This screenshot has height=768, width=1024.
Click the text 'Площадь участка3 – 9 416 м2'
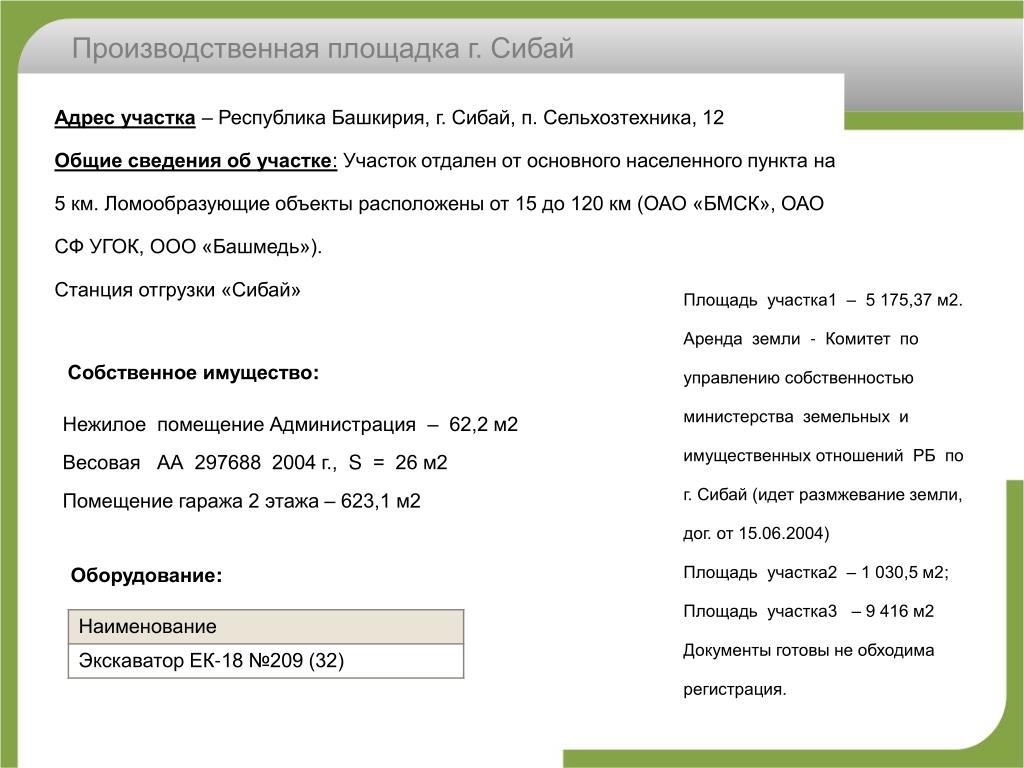(808, 611)
